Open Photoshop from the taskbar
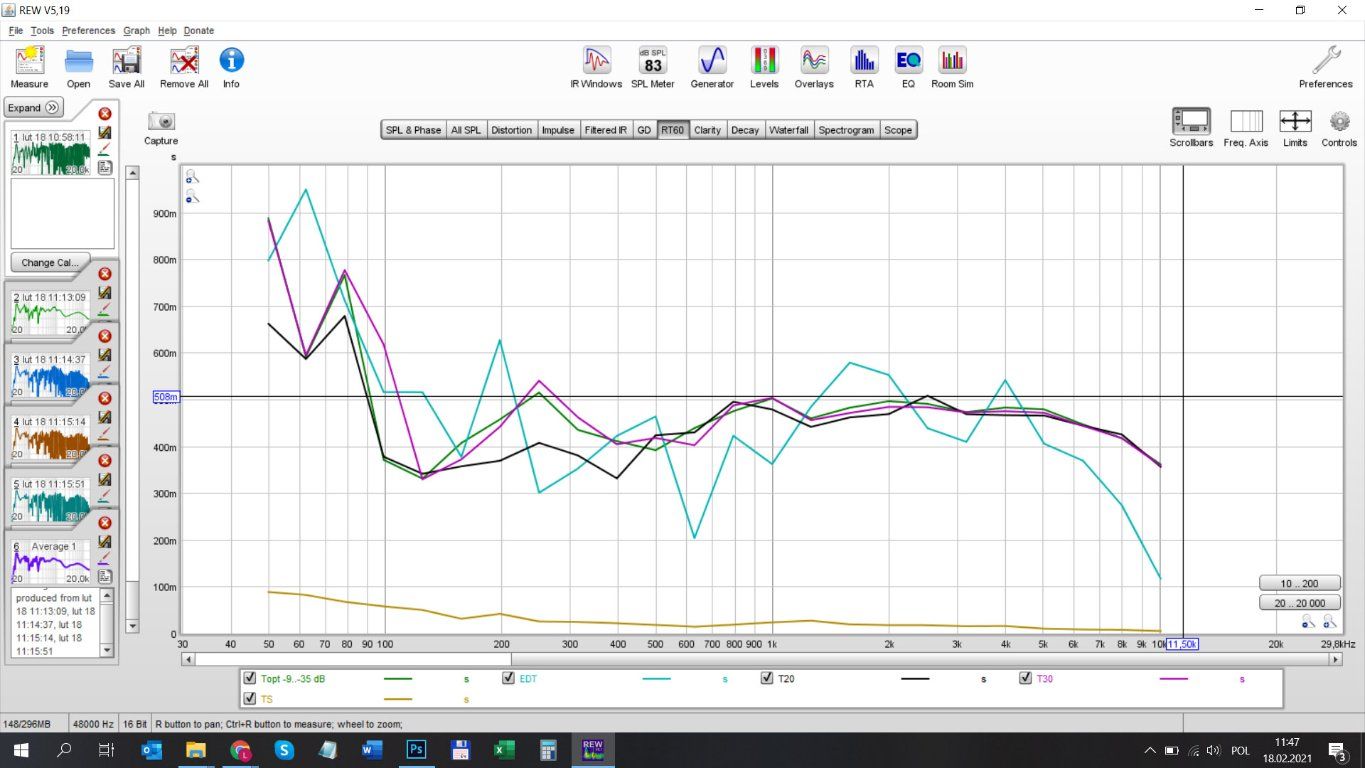Image resolution: width=1365 pixels, height=768 pixels. click(x=416, y=749)
